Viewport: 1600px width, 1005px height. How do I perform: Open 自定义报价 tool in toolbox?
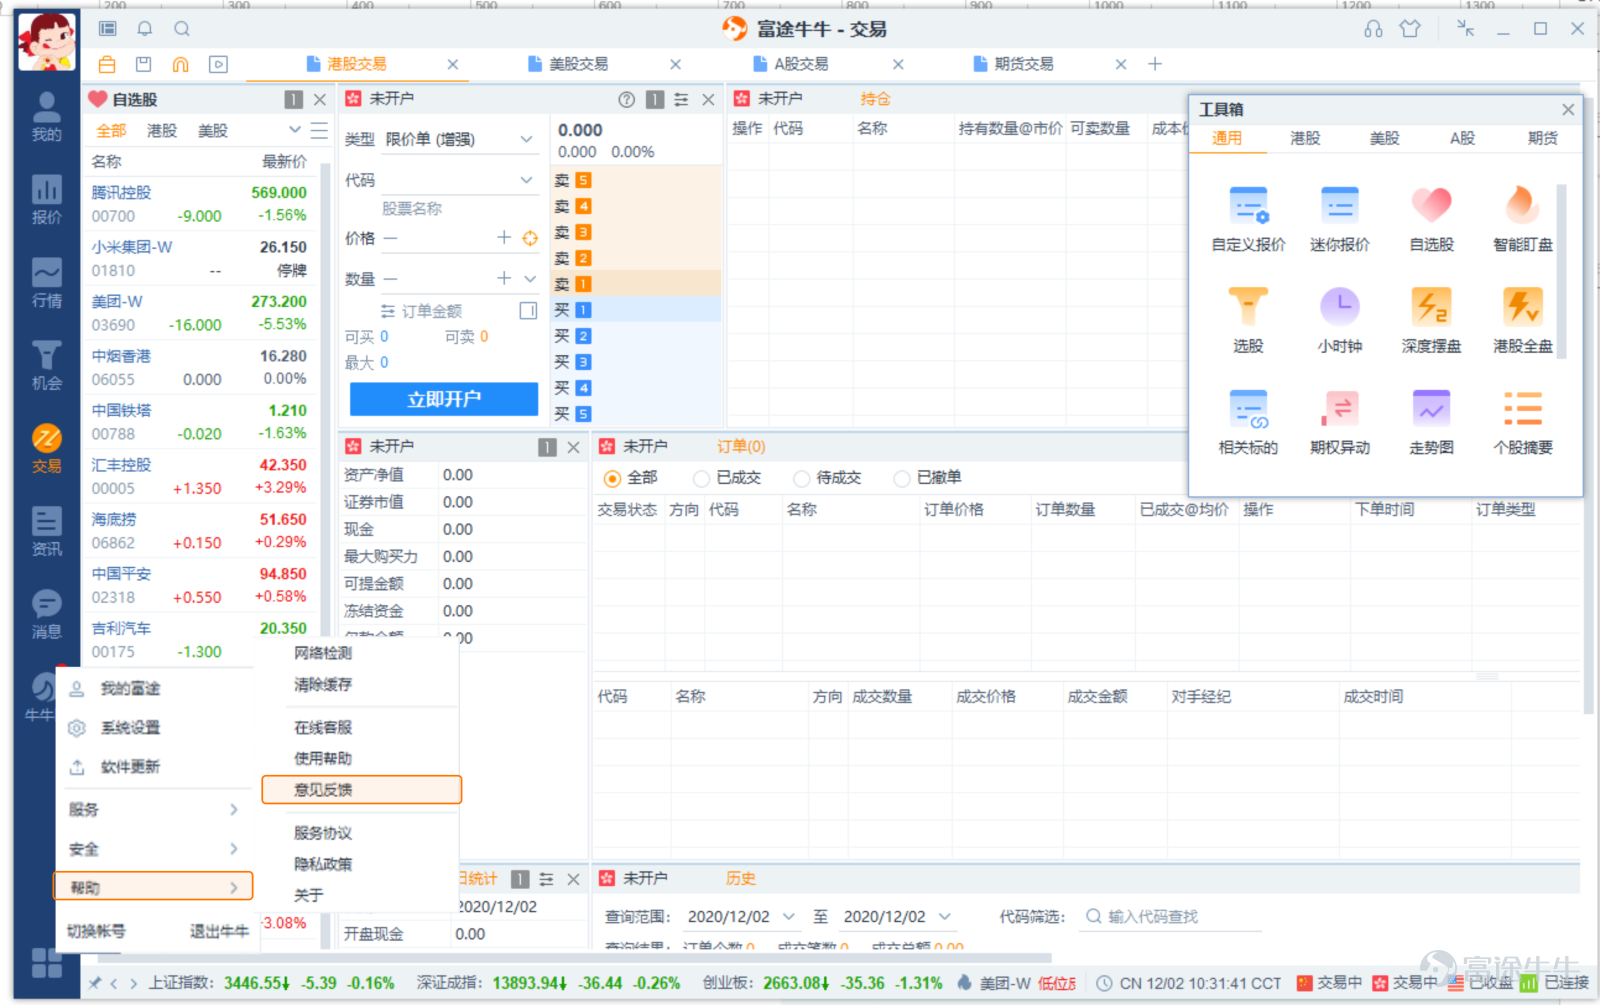pyautogui.click(x=1248, y=218)
